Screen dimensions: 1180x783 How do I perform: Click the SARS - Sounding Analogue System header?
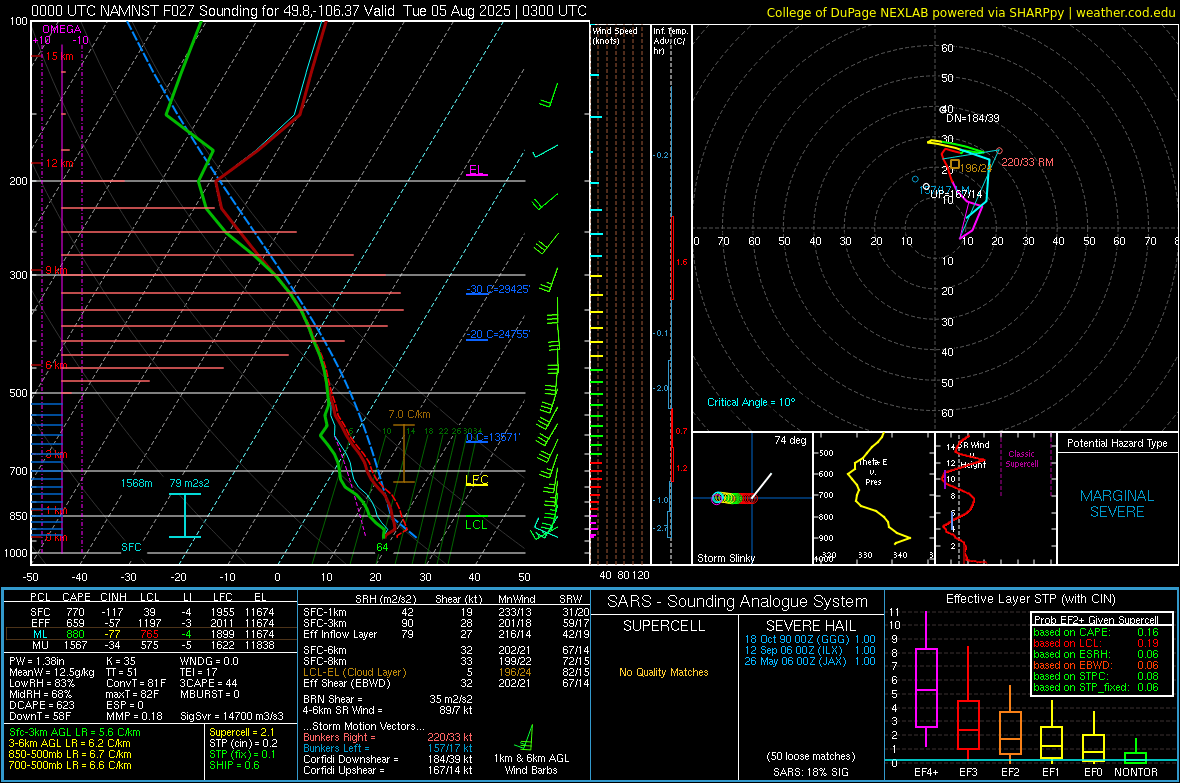click(x=738, y=602)
